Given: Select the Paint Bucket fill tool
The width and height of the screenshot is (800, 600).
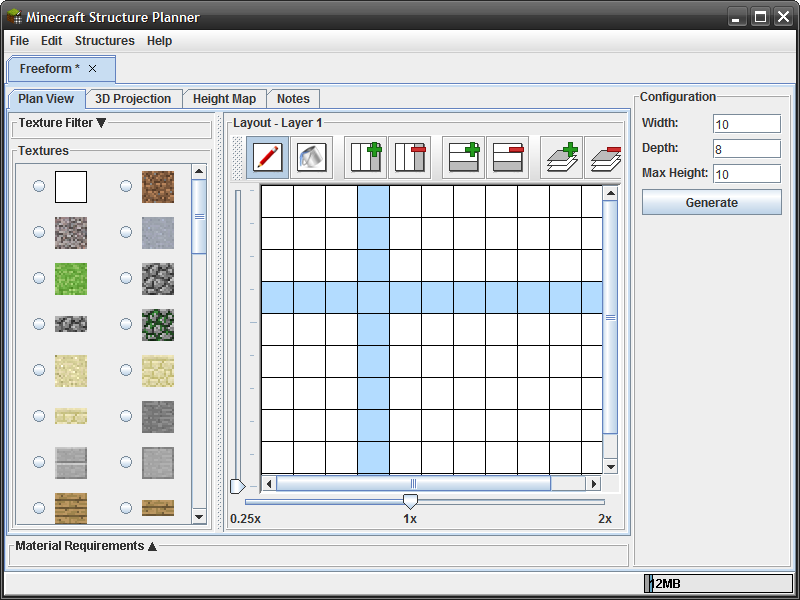Looking at the screenshot, I should point(311,157).
